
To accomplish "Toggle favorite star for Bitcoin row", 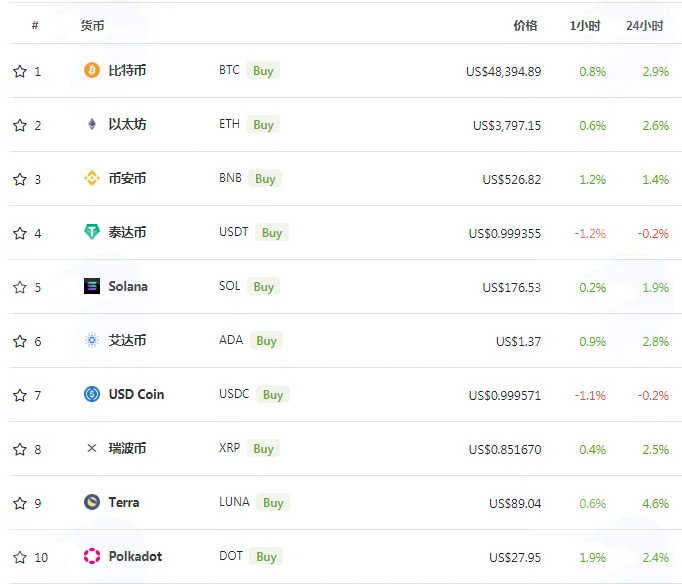I will [x=20, y=71].
